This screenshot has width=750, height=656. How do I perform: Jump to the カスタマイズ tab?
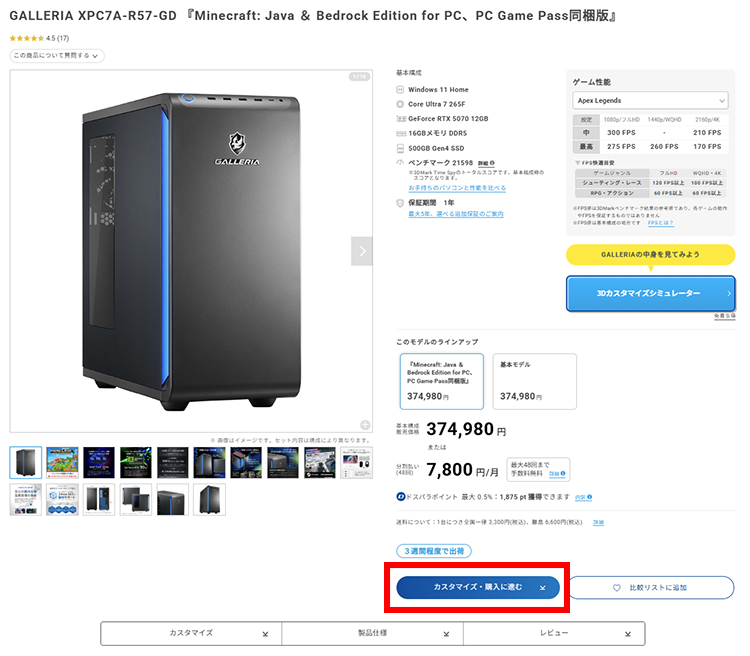(x=191, y=633)
